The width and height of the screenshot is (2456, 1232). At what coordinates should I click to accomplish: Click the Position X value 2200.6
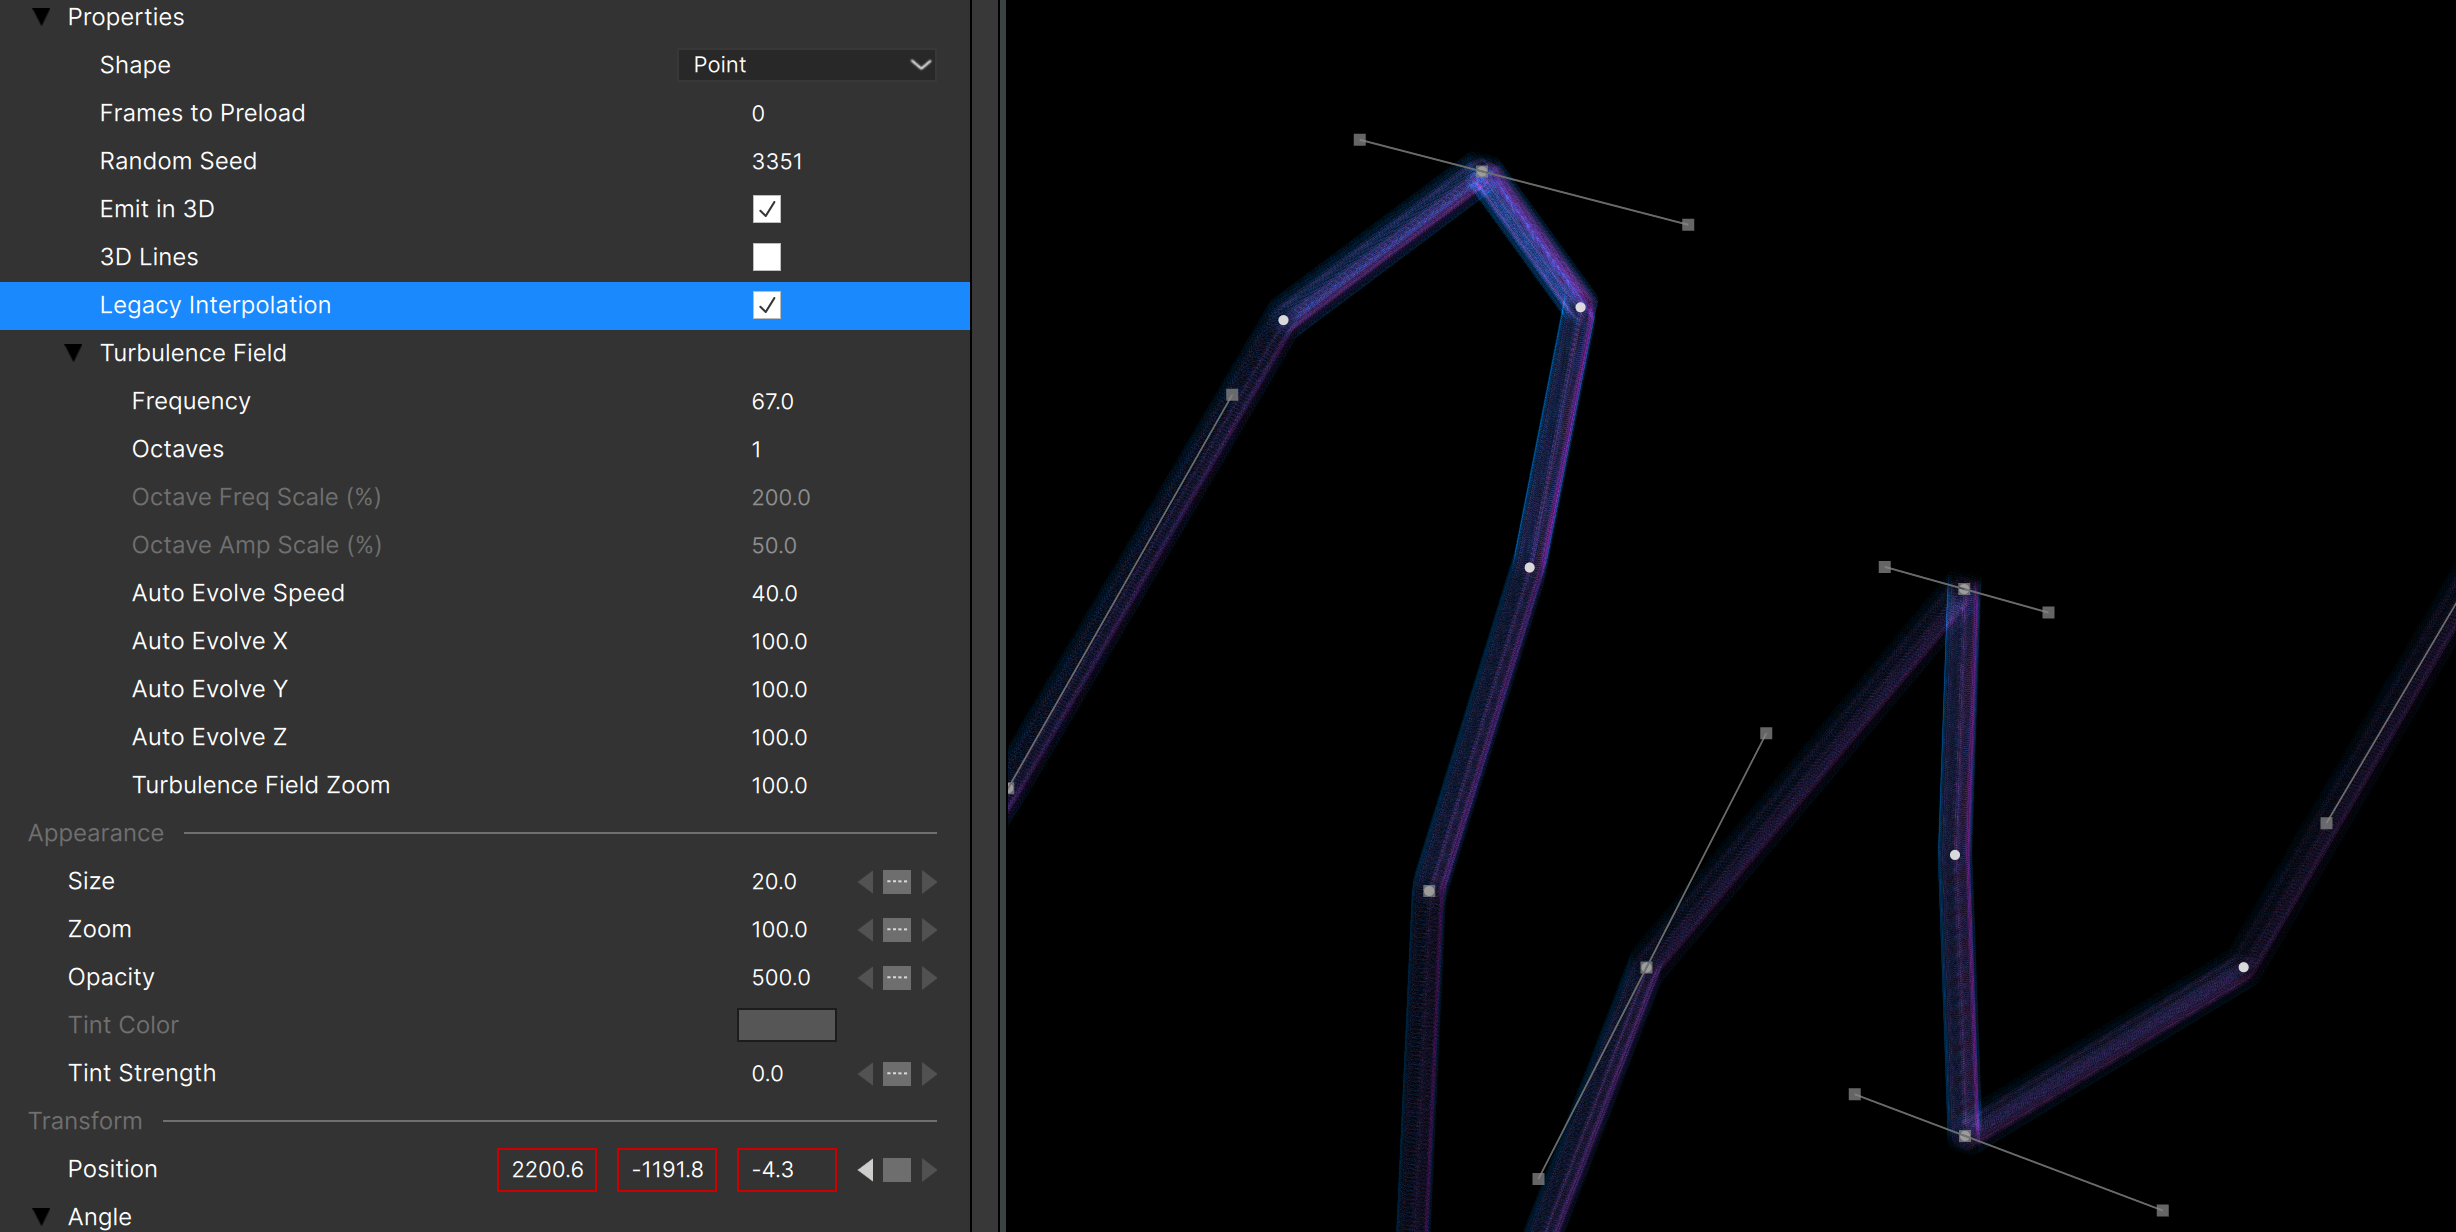pos(547,1169)
